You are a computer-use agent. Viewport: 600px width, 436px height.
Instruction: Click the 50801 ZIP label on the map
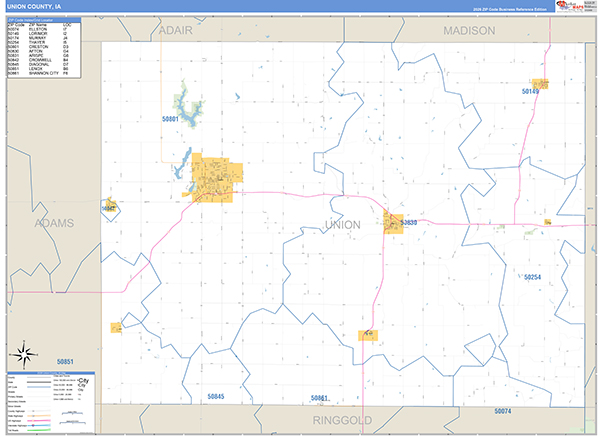click(170, 119)
